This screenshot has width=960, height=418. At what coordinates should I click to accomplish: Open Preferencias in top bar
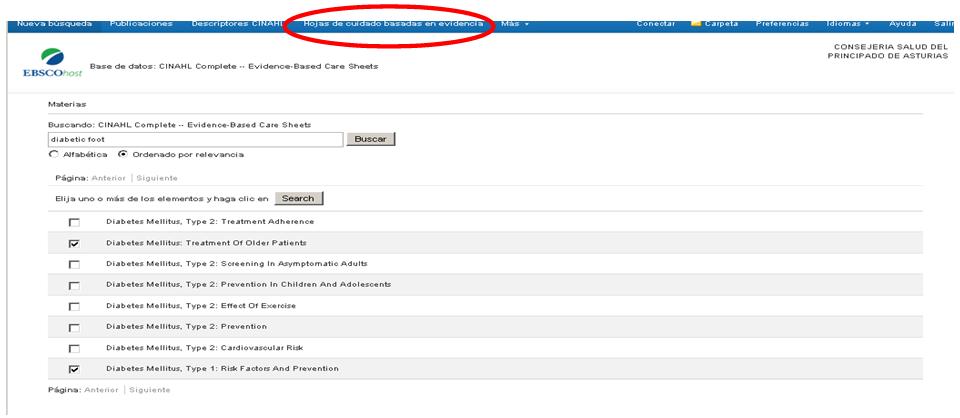[x=783, y=23]
